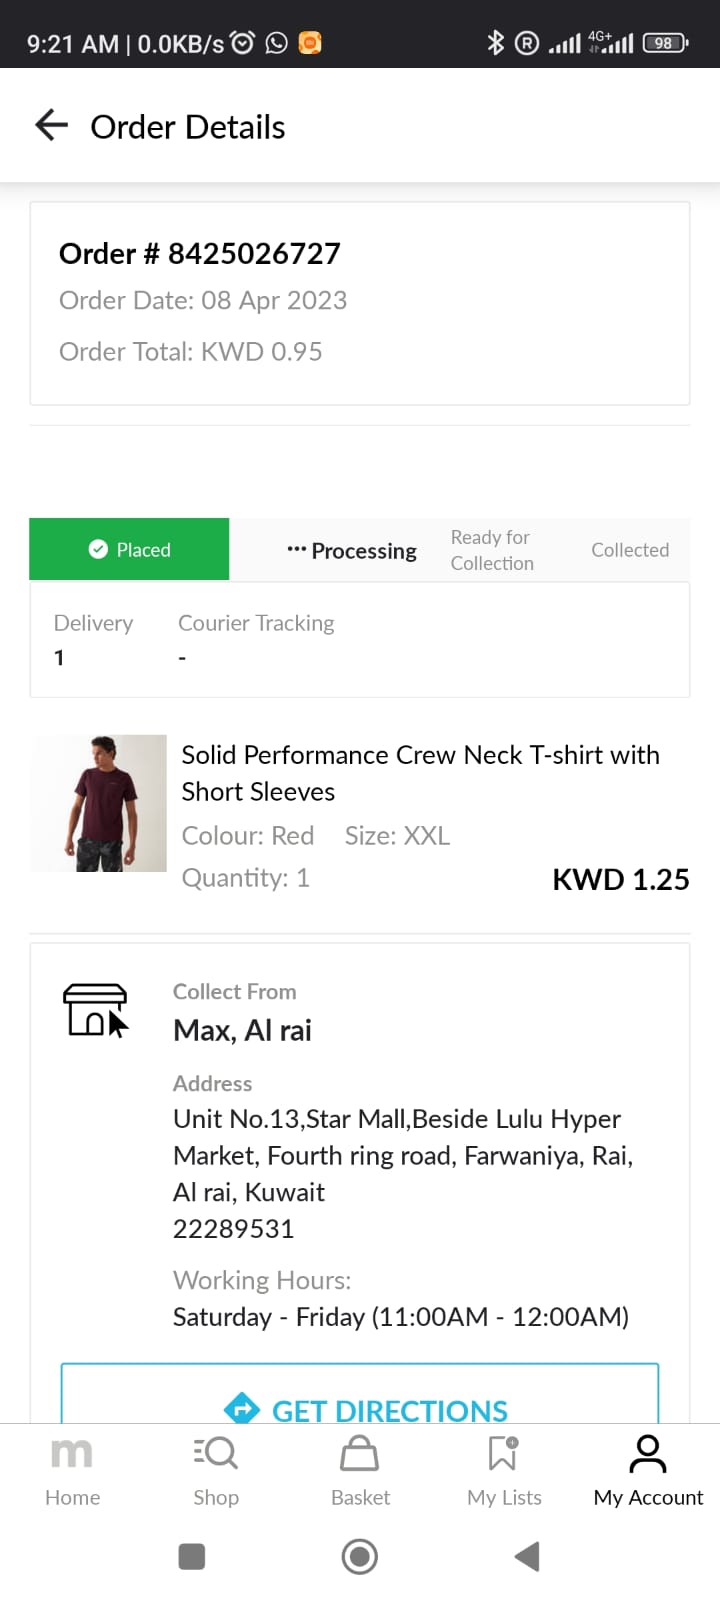
Task: Open the T-shirt product thumbnail
Action: (x=99, y=803)
